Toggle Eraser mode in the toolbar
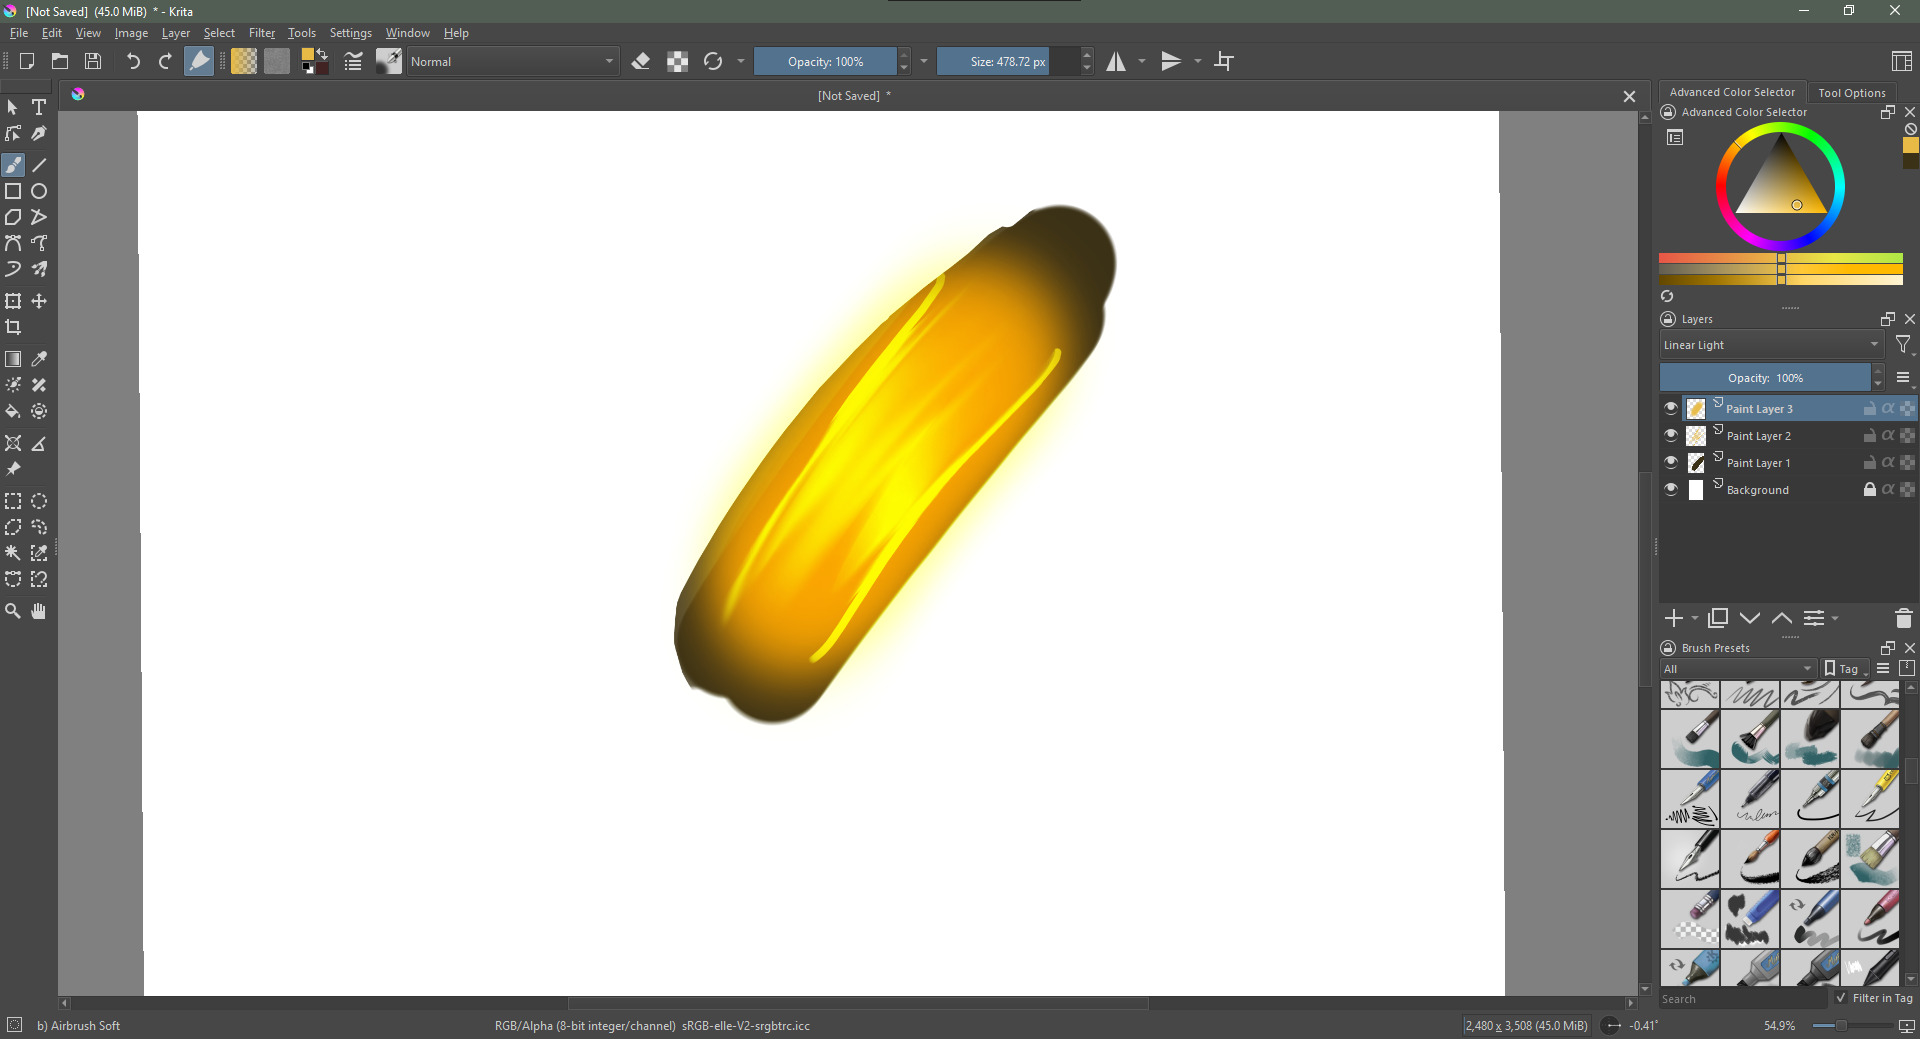Screen dimensions: 1920x1039 pos(641,61)
